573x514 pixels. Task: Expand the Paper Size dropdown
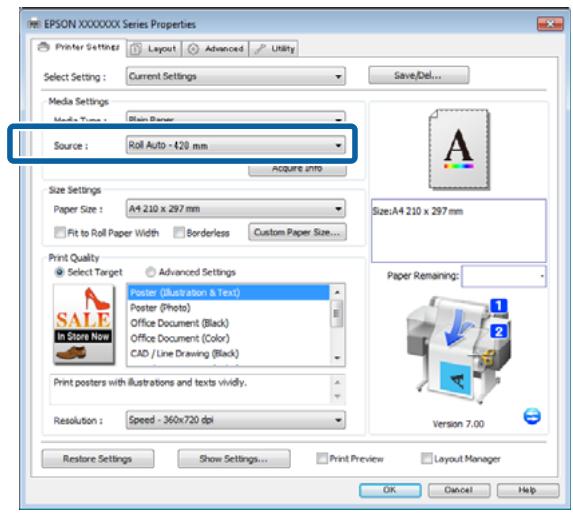pyautogui.click(x=236, y=209)
